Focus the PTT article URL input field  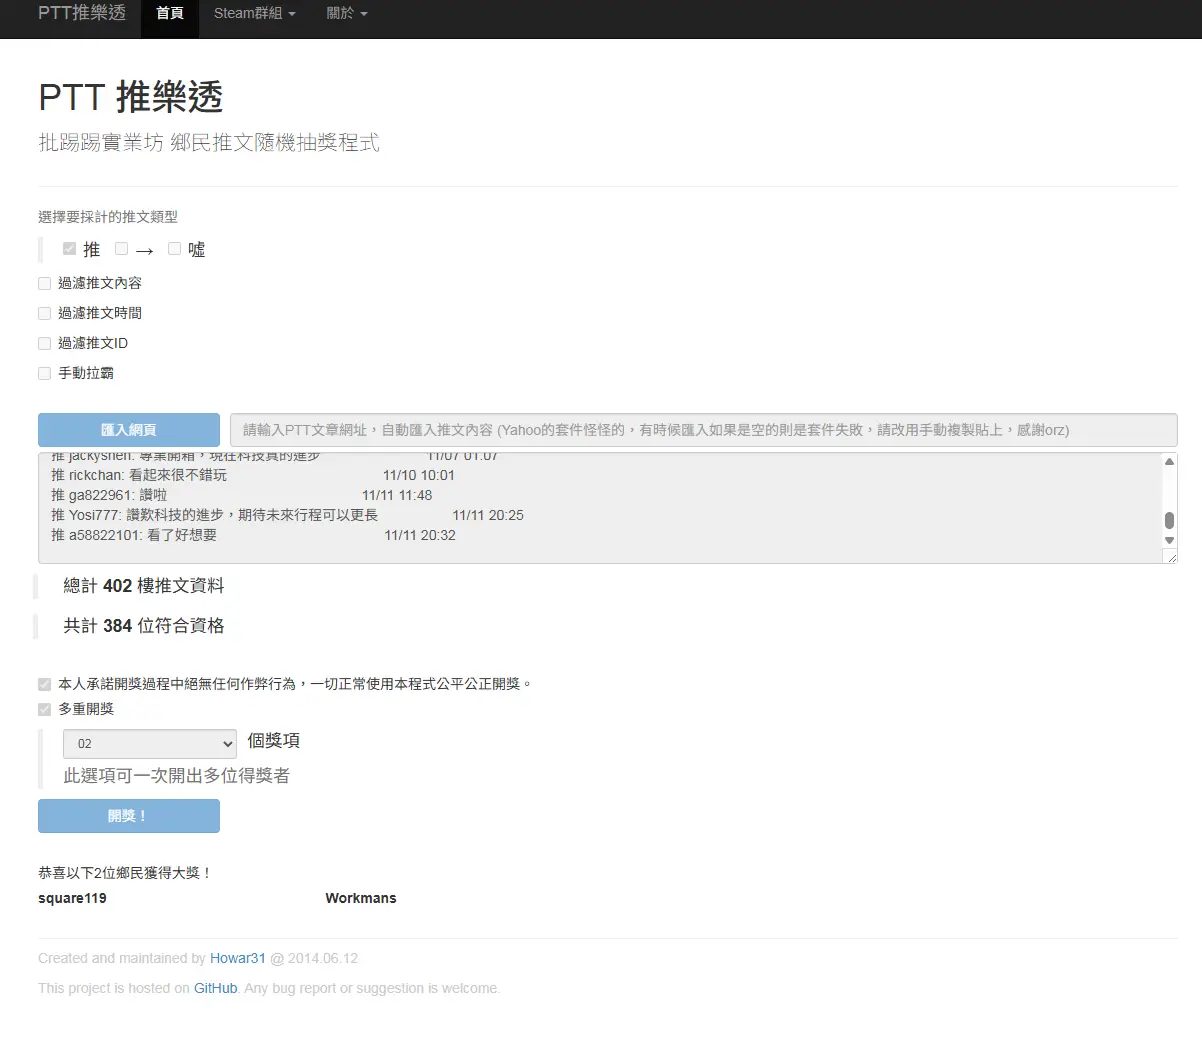(x=703, y=430)
